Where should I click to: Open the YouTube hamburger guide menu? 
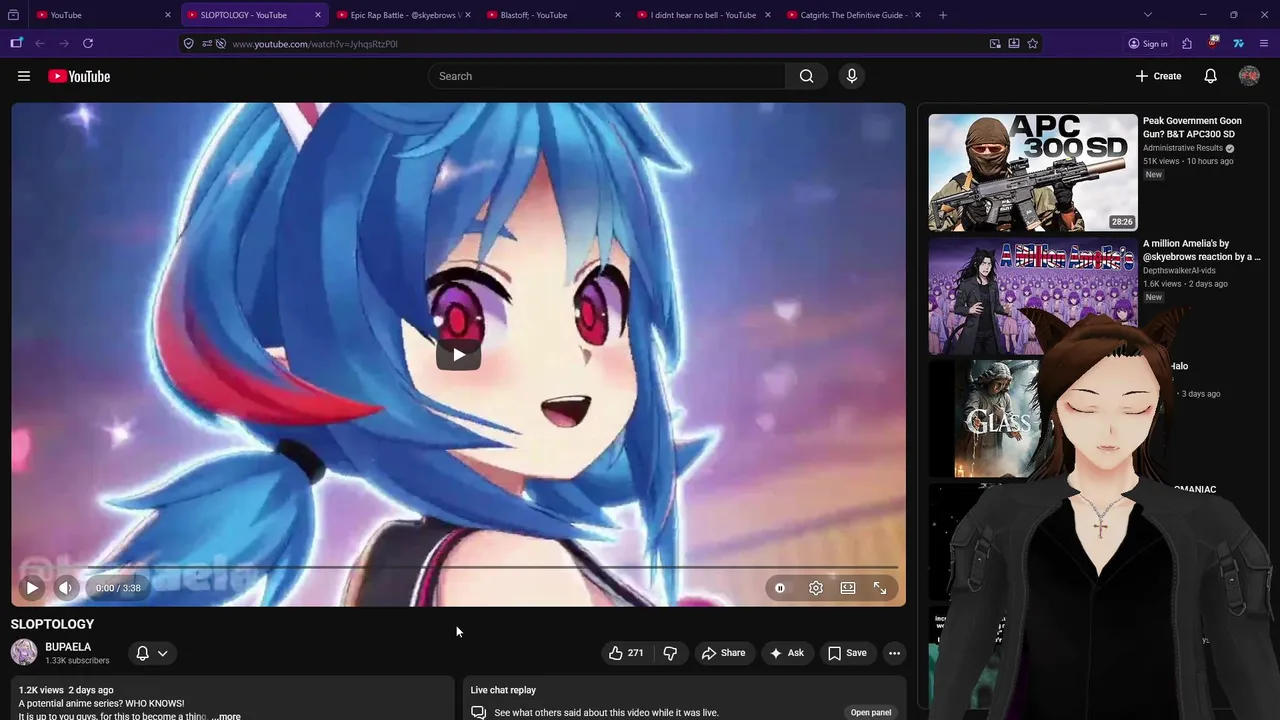click(x=24, y=76)
